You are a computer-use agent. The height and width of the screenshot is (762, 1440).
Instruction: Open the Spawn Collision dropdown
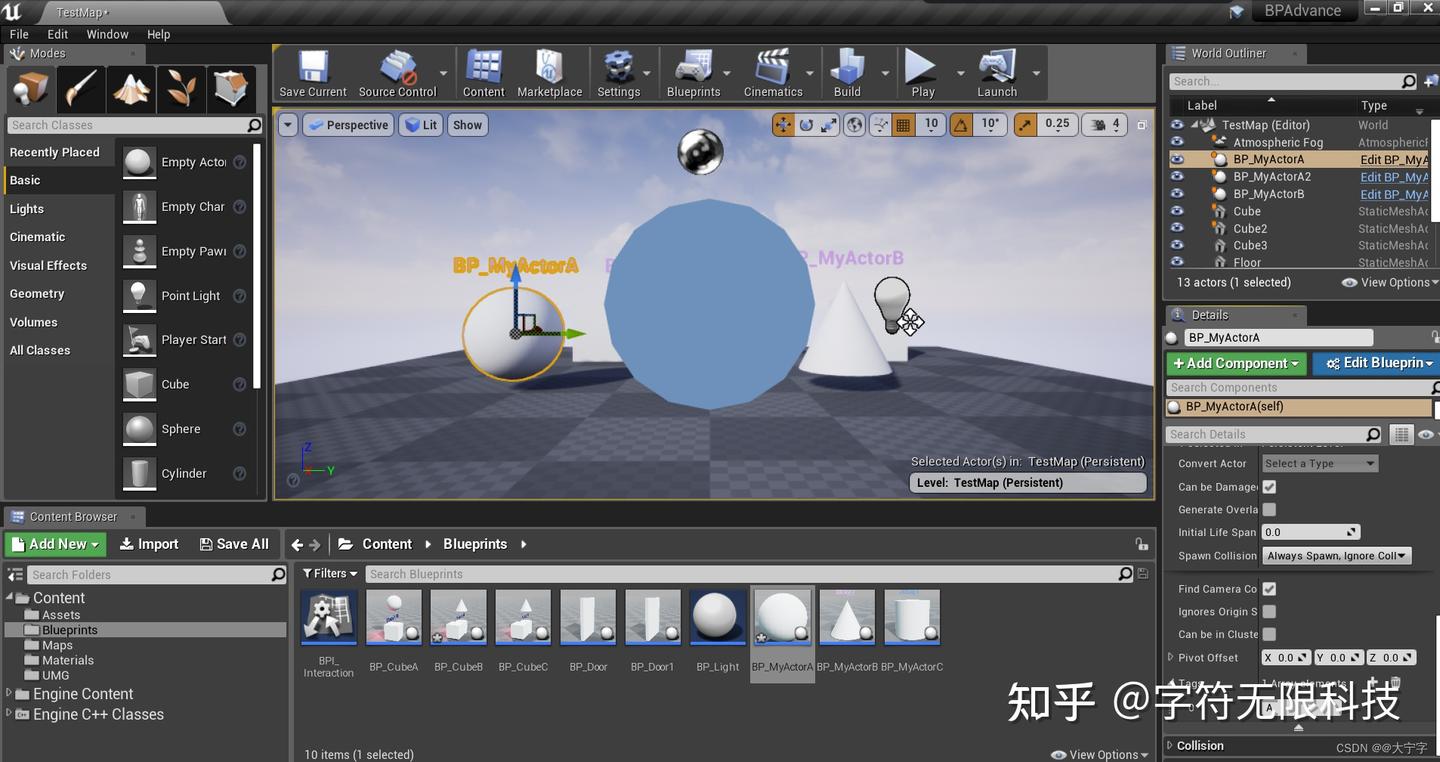(1337, 555)
